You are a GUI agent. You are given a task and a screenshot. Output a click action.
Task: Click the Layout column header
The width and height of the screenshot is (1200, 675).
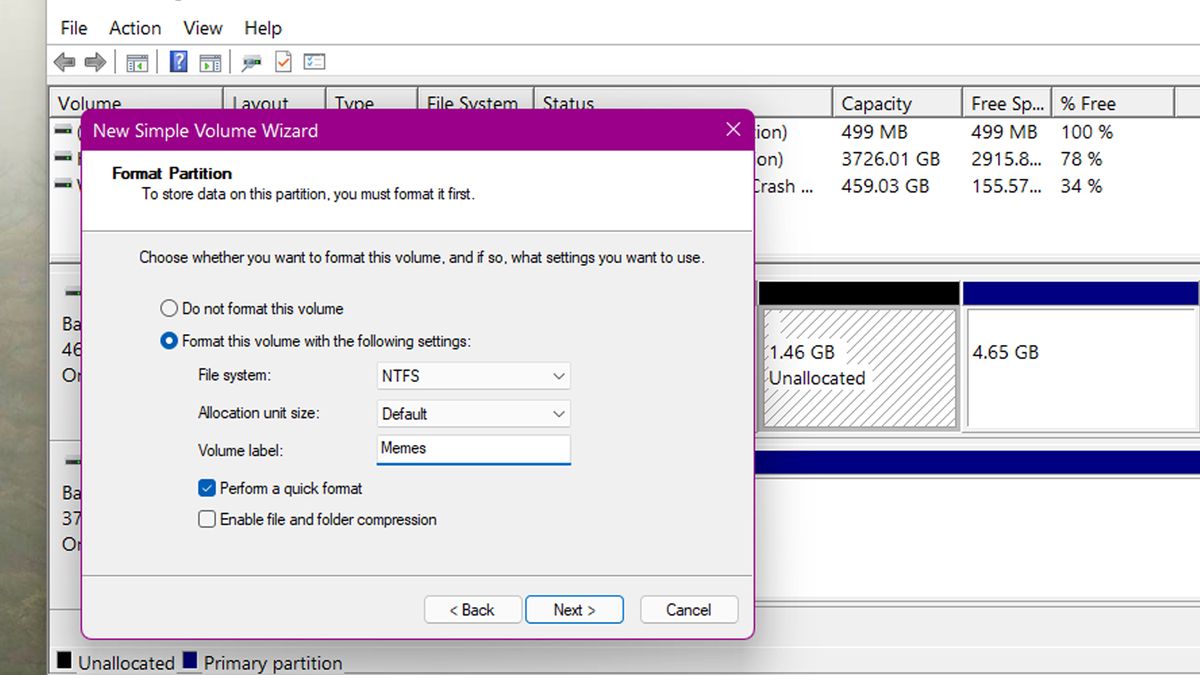coord(274,103)
